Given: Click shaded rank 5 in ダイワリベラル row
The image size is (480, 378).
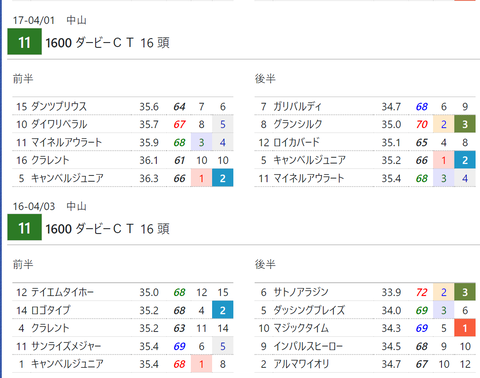Looking at the screenshot, I should (223, 124).
